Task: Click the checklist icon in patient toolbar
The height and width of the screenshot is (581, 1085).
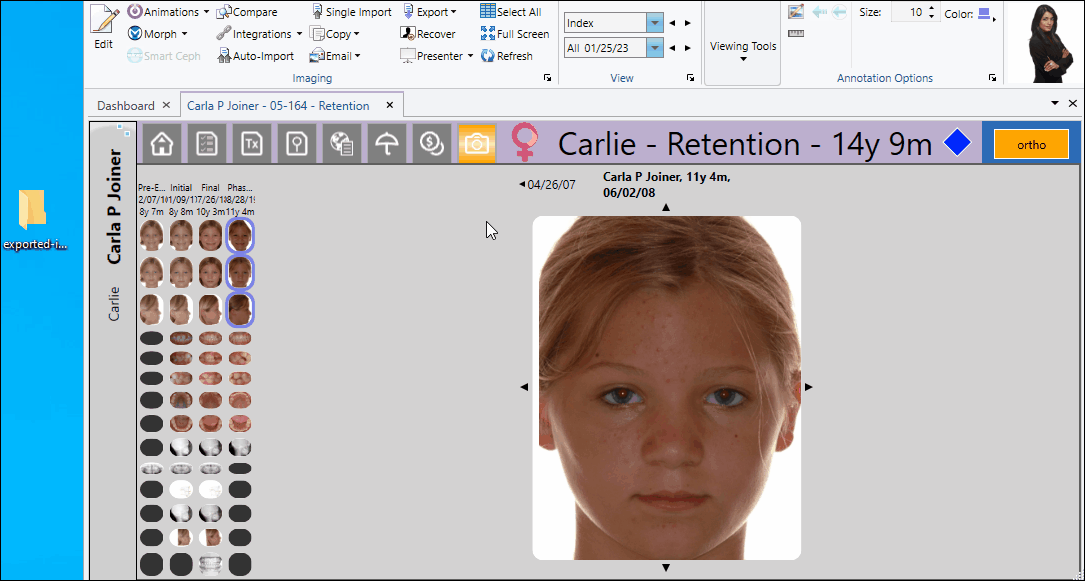Action: [206, 144]
